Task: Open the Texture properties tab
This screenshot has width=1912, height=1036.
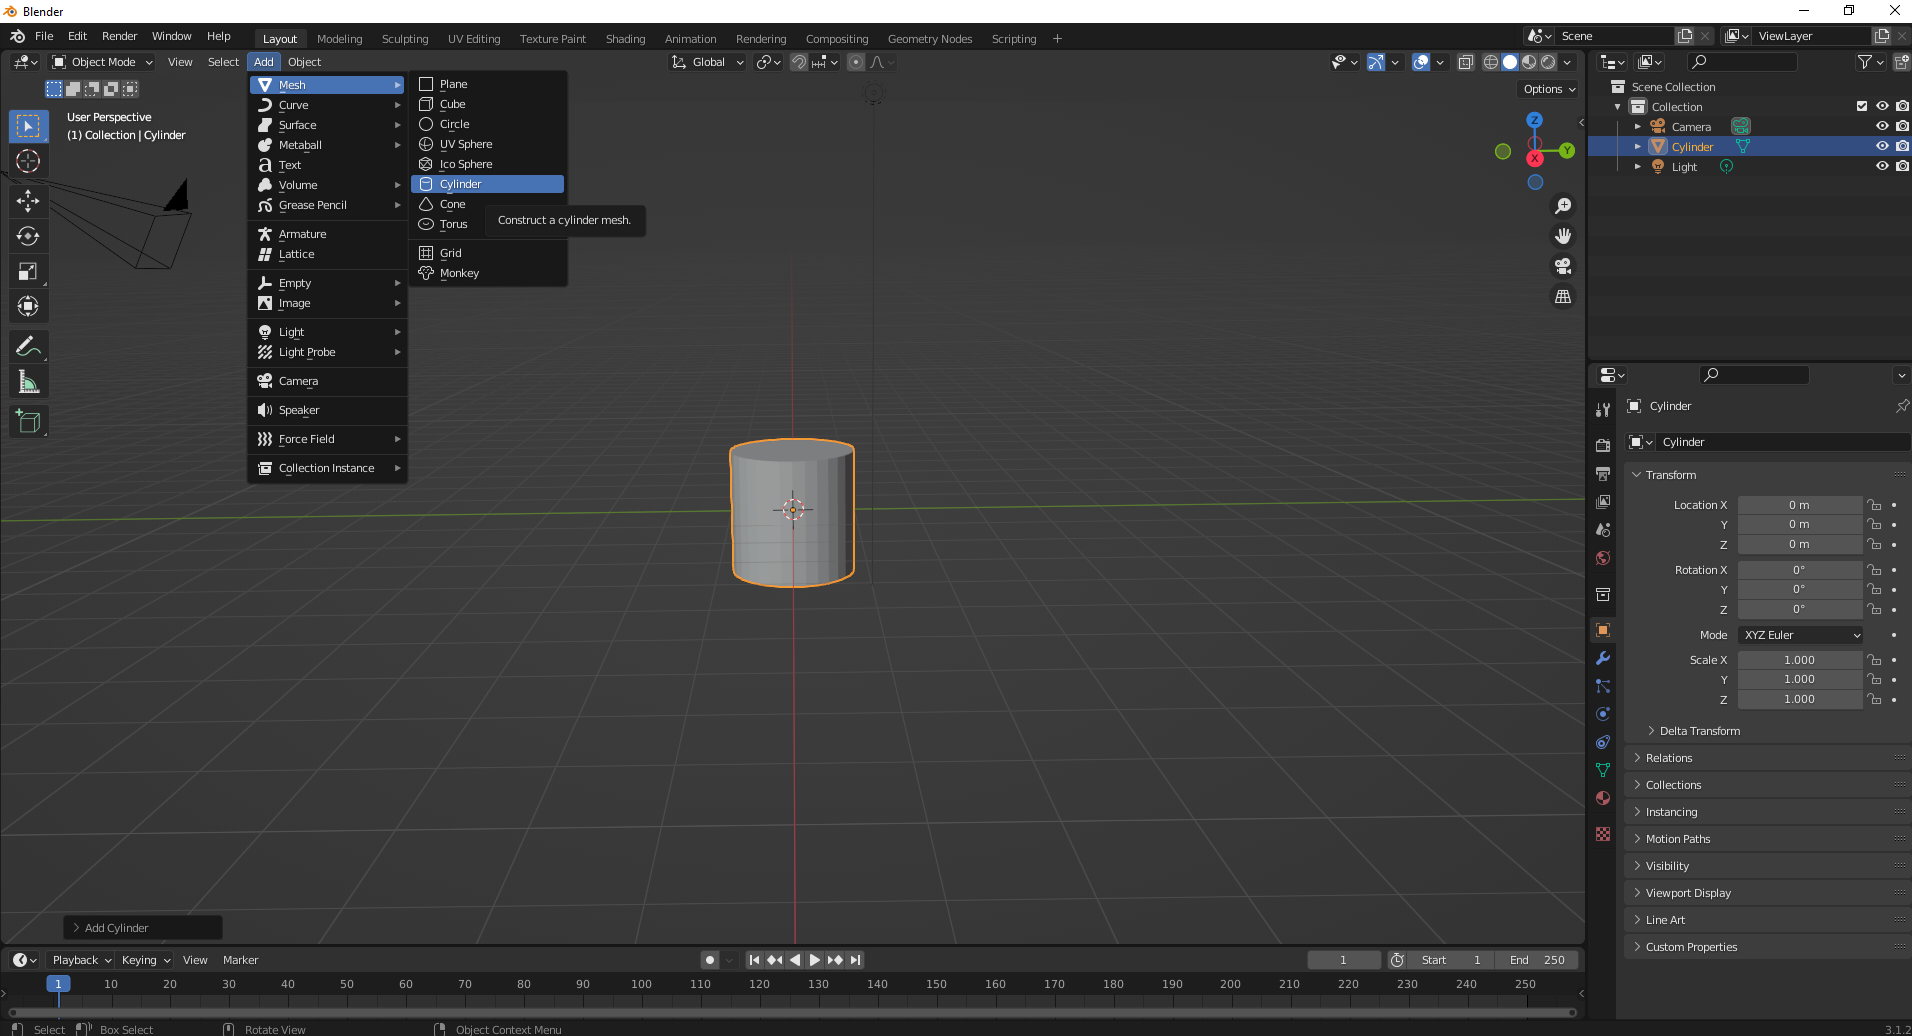Action: 1603,834
